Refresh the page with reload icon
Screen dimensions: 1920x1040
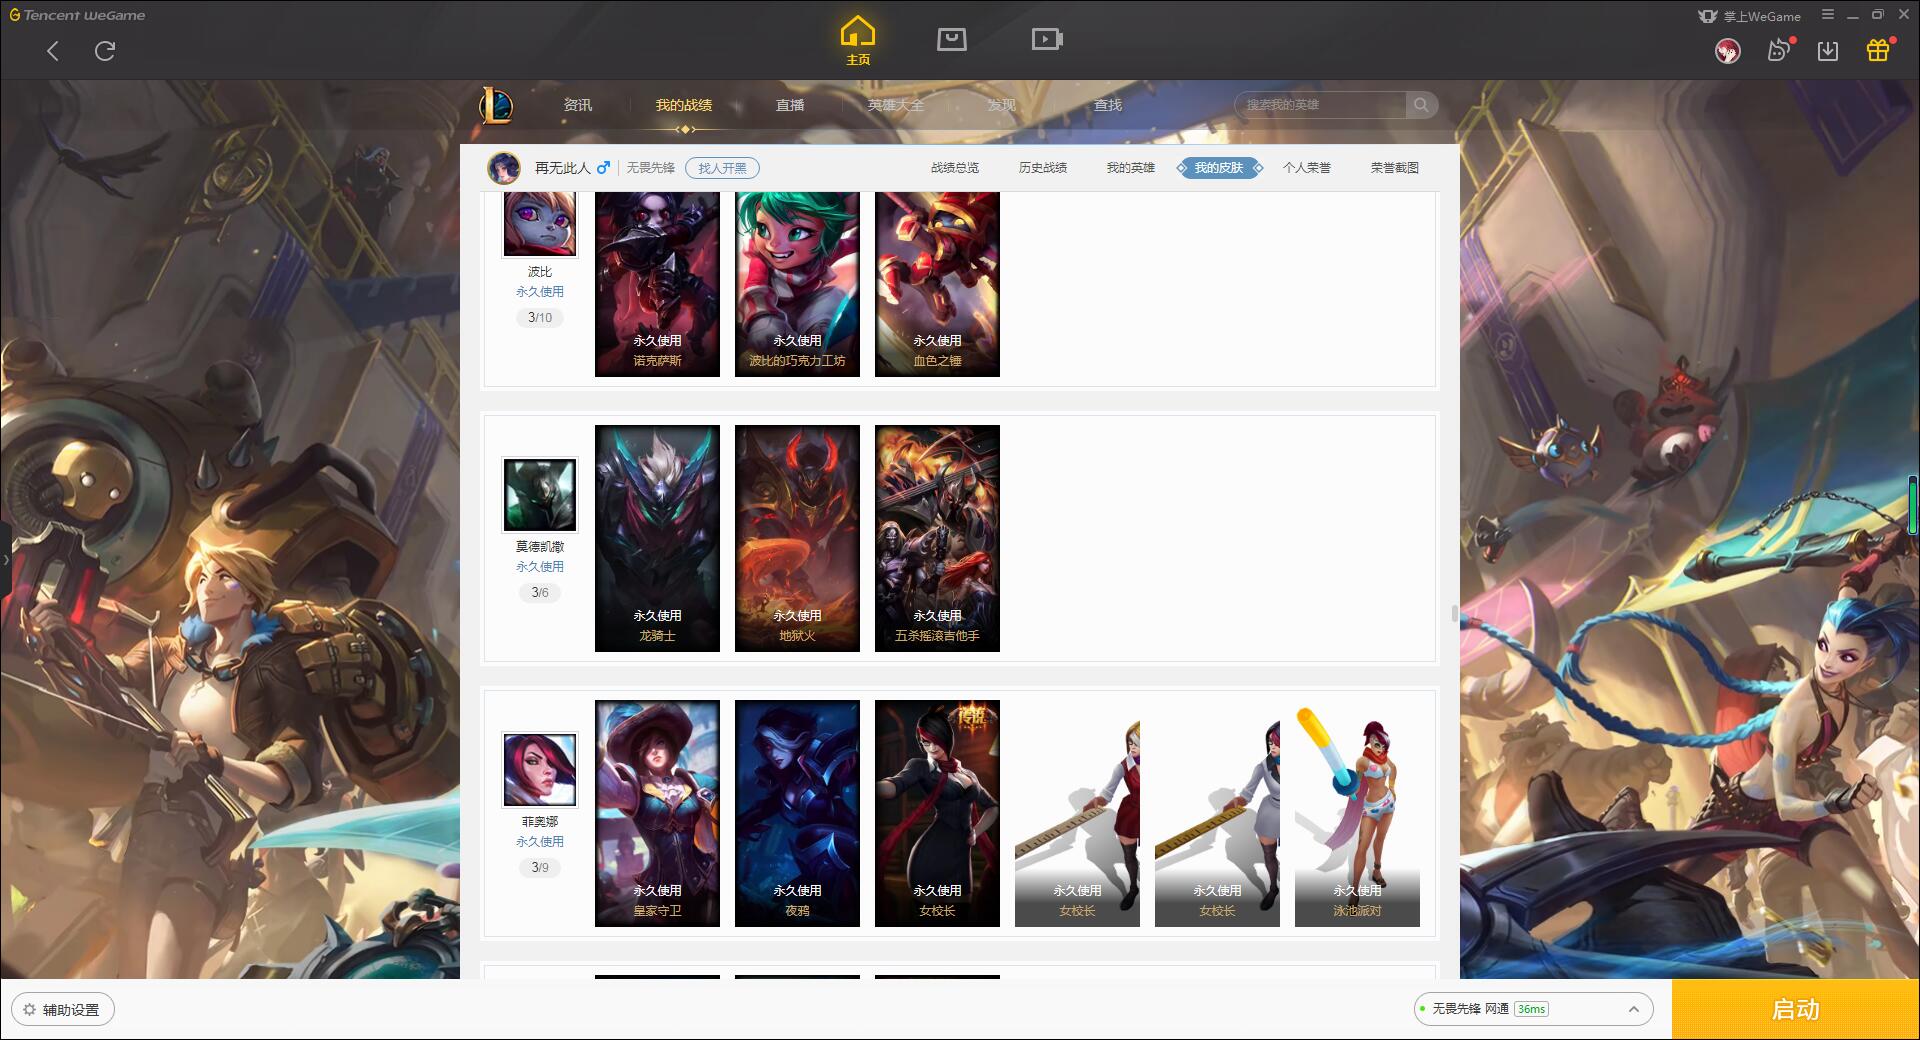(105, 51)
